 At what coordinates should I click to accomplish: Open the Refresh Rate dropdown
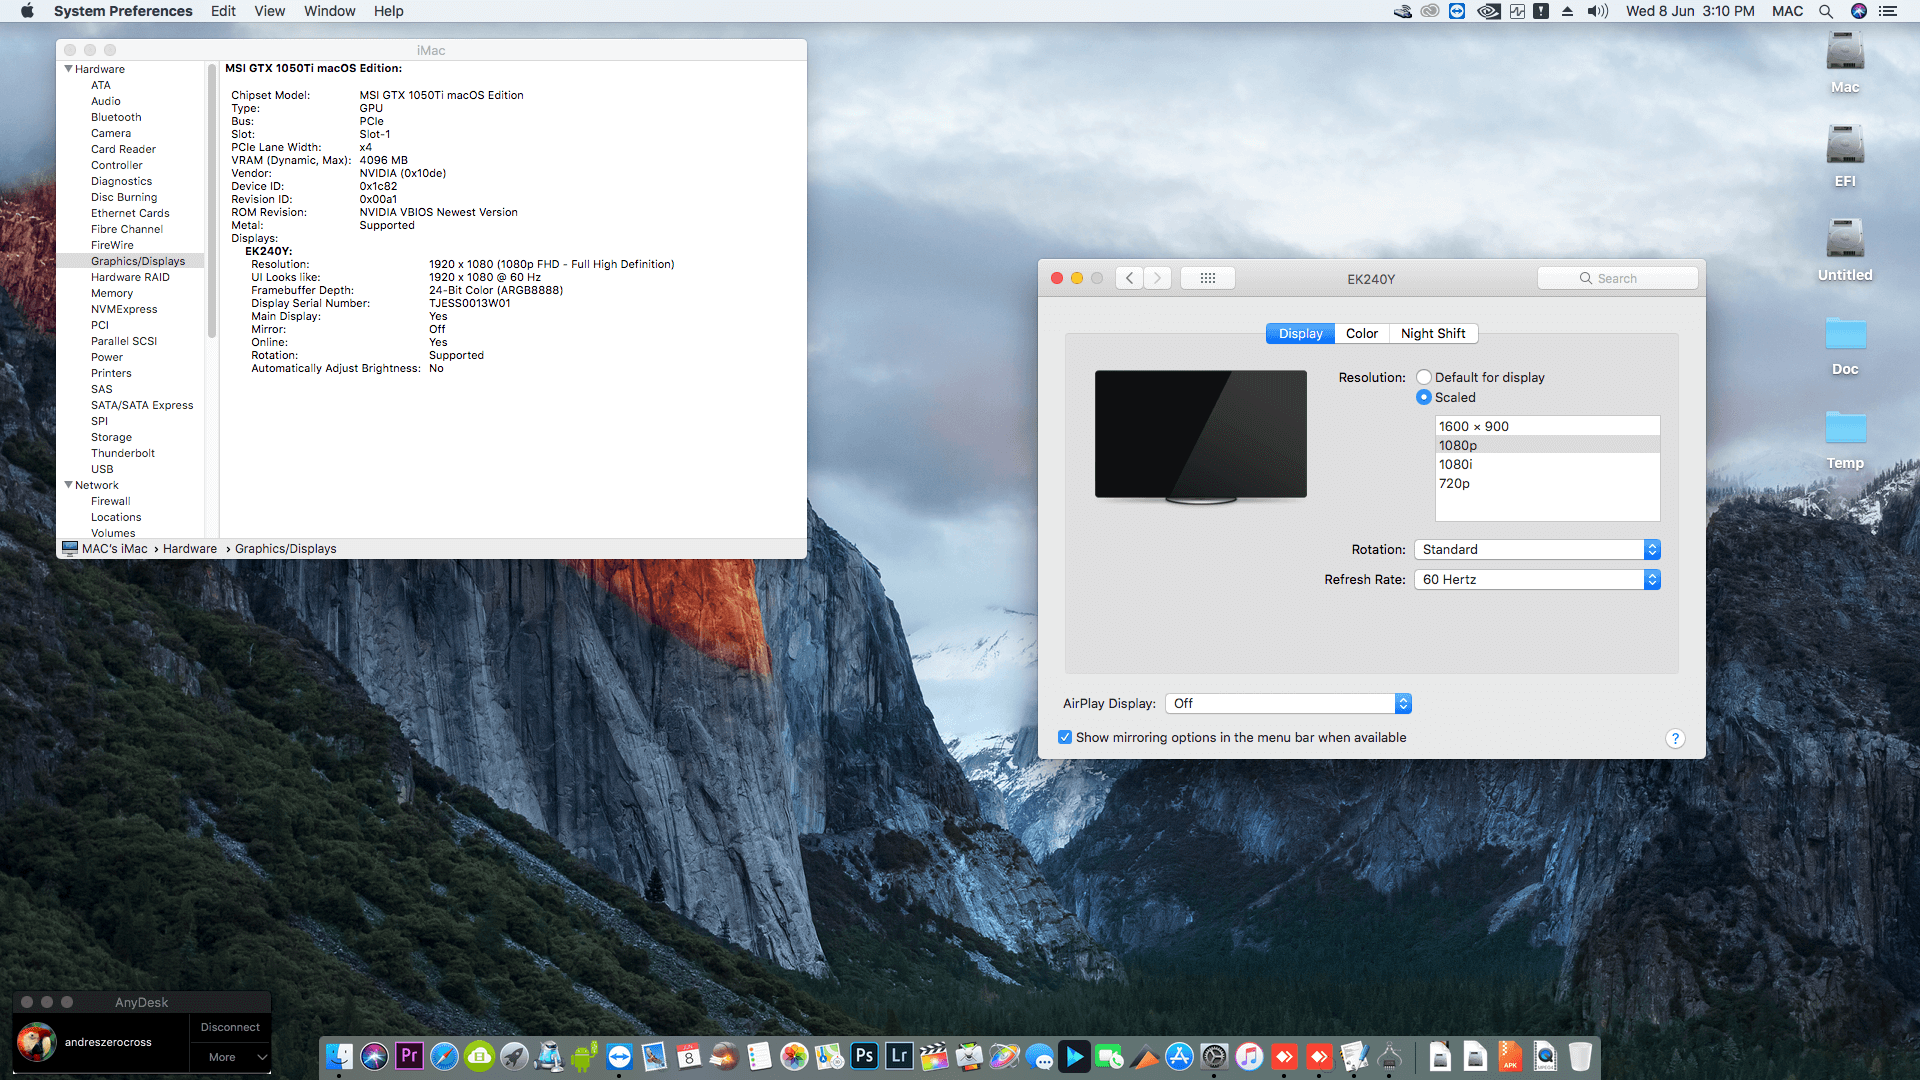pyautogui.click(x=1537, y=579)
